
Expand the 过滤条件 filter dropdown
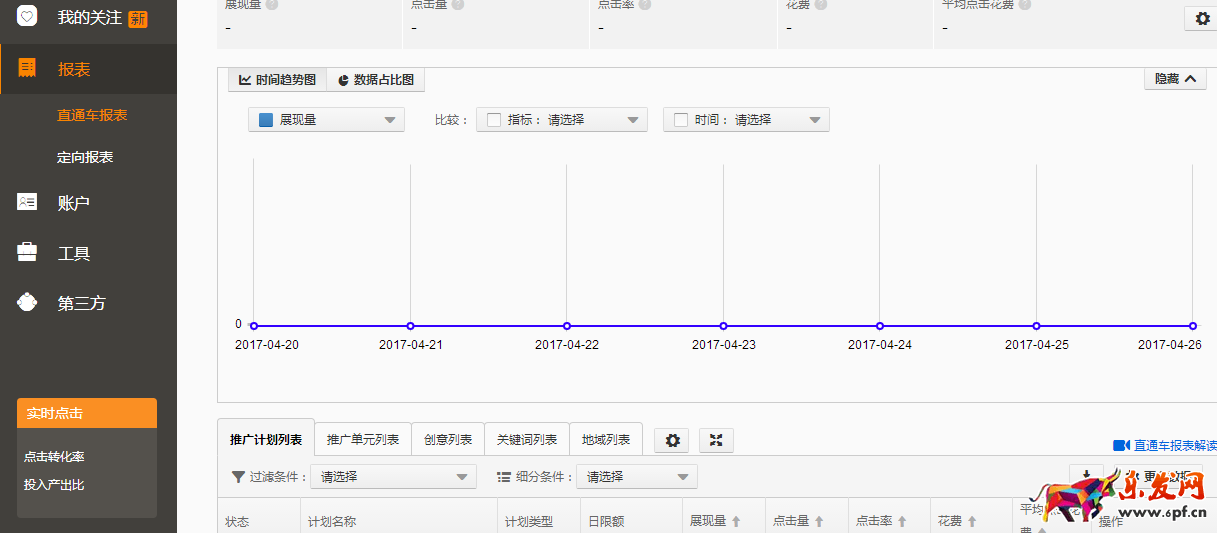click(x=393, y=477)
